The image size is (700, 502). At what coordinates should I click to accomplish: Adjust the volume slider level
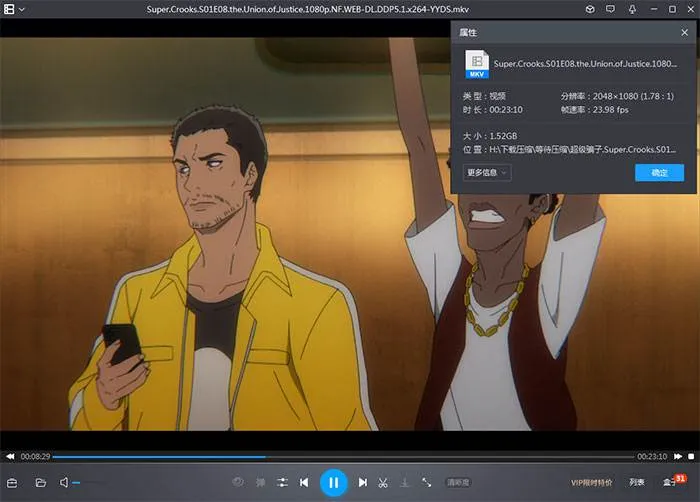point(89,483)
